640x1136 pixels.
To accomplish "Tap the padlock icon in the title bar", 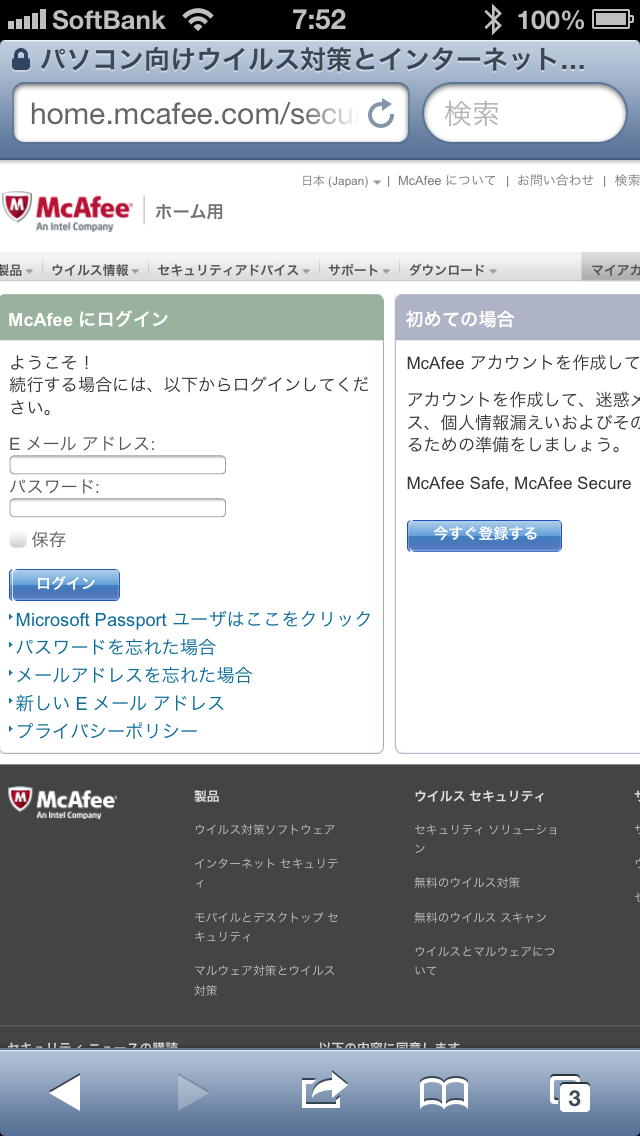I will 21,59.
